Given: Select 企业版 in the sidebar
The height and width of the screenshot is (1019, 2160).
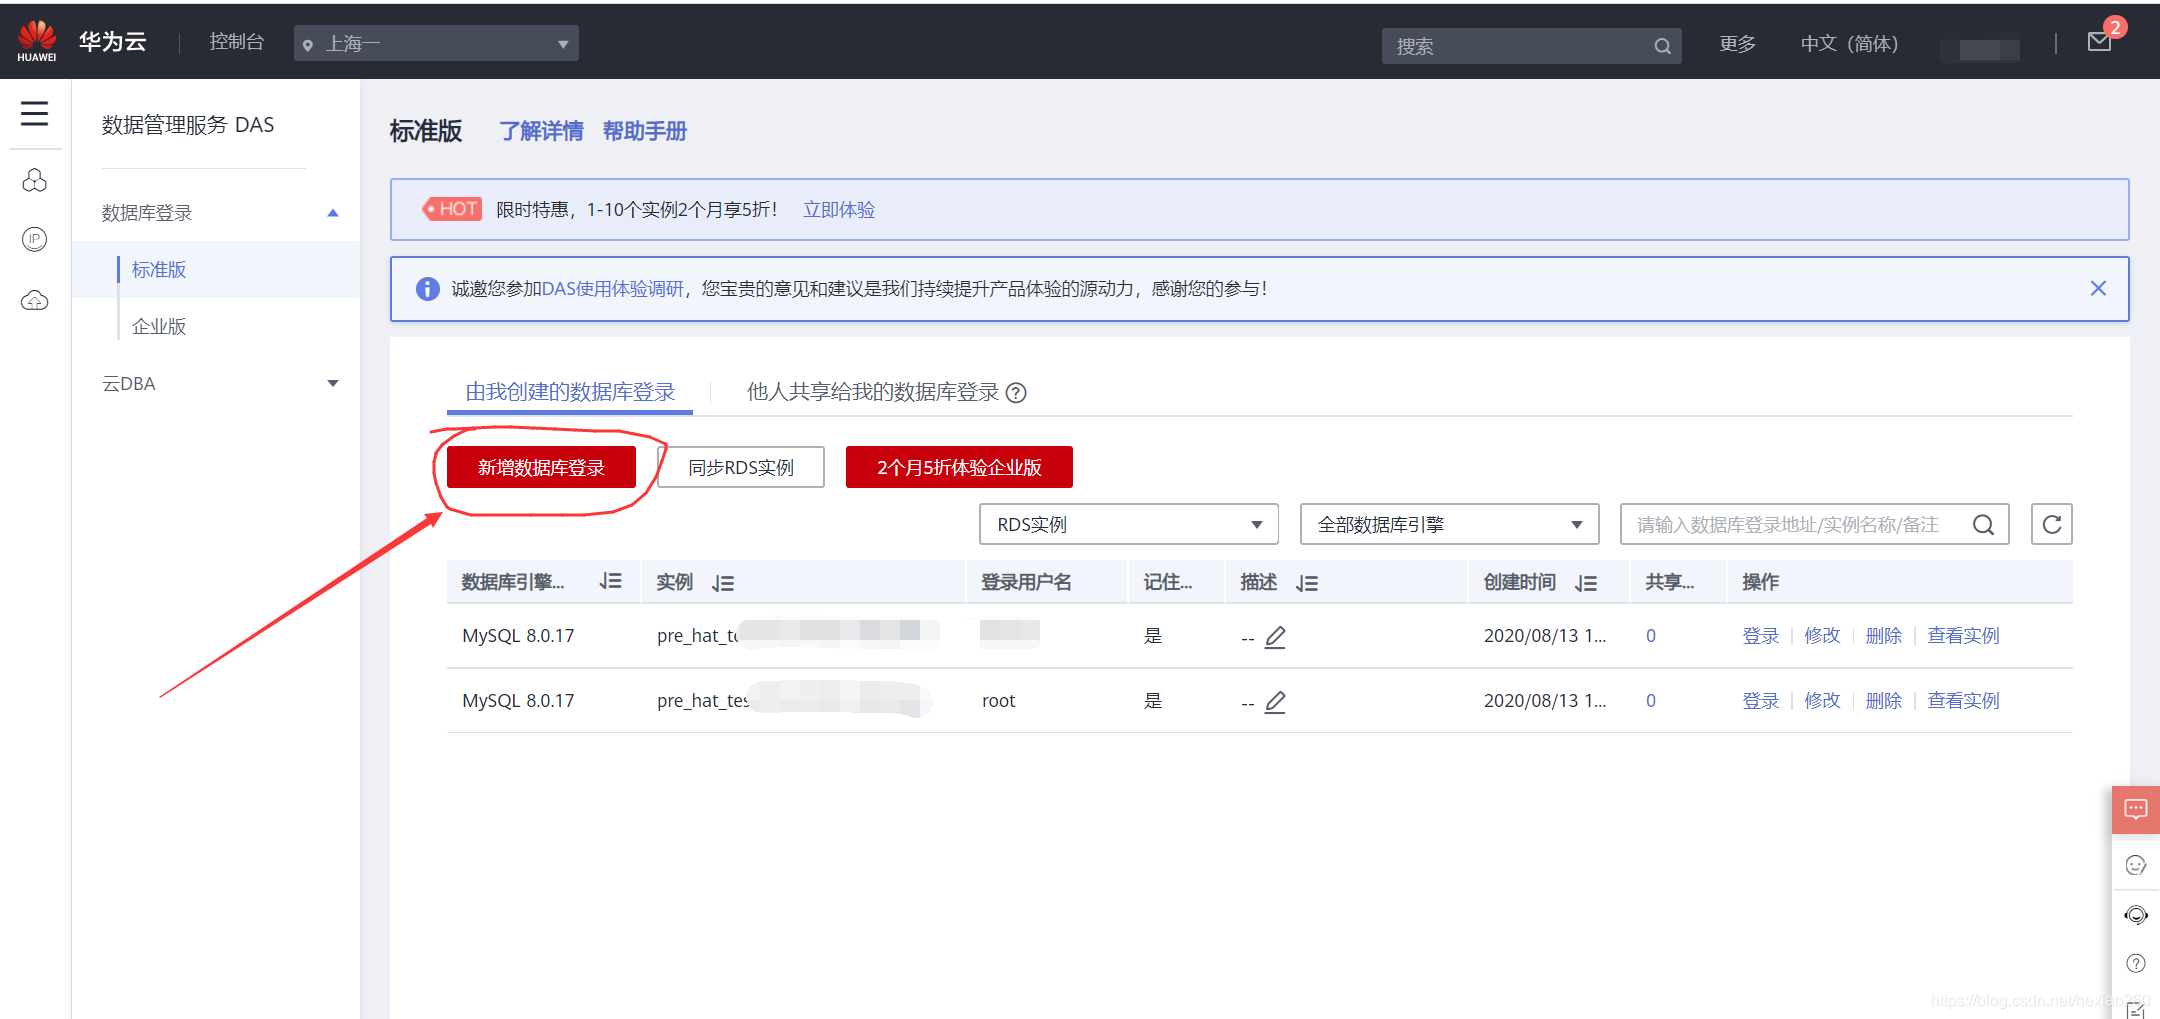Looking at the screenshot, I should coord(159,327).
